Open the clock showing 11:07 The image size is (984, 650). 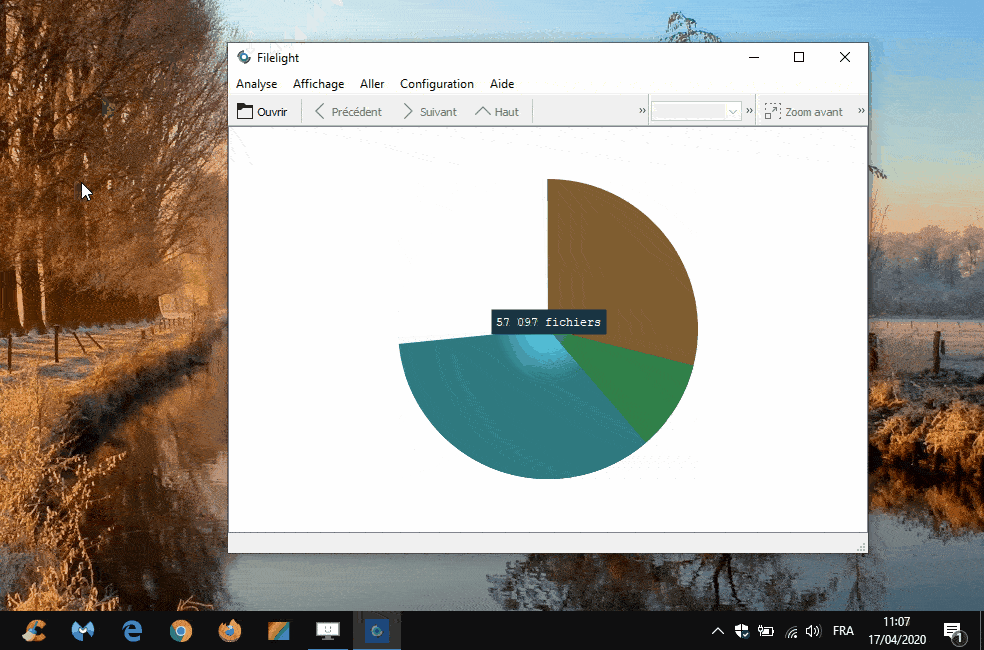(x=897, y=631)
